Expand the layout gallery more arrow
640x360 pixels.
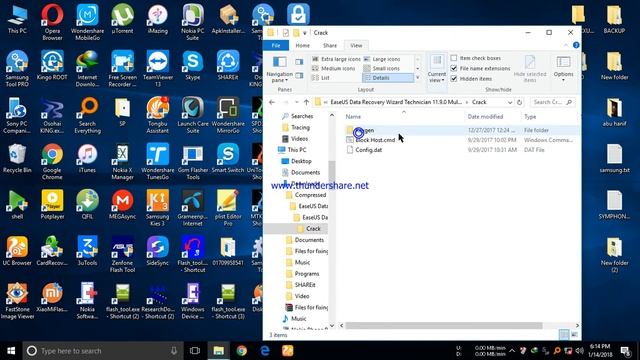tap(418, 78)
